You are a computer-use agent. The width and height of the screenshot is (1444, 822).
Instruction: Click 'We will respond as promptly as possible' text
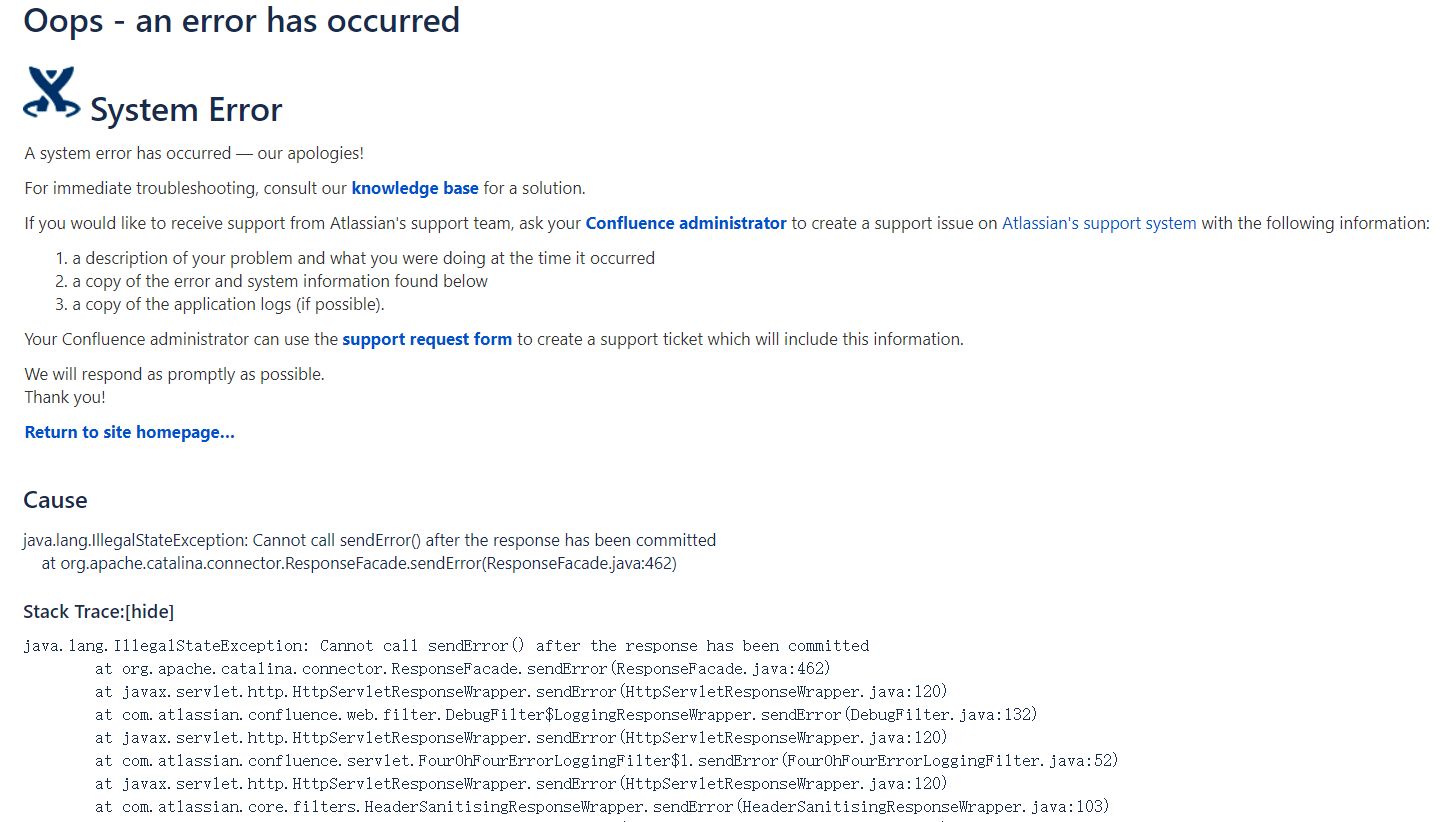pyautogui.click(x=175, y=374)
